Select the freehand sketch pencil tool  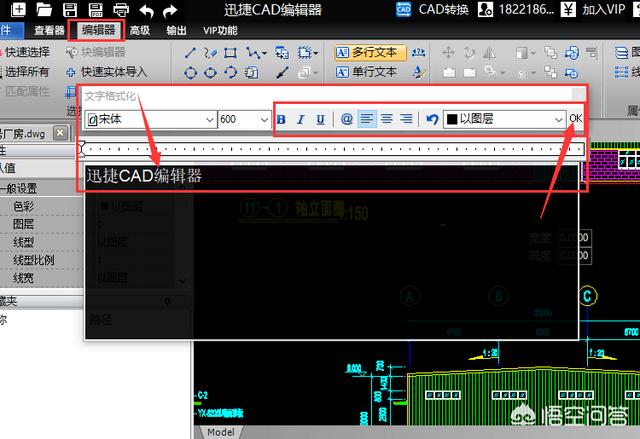(210, 53)
